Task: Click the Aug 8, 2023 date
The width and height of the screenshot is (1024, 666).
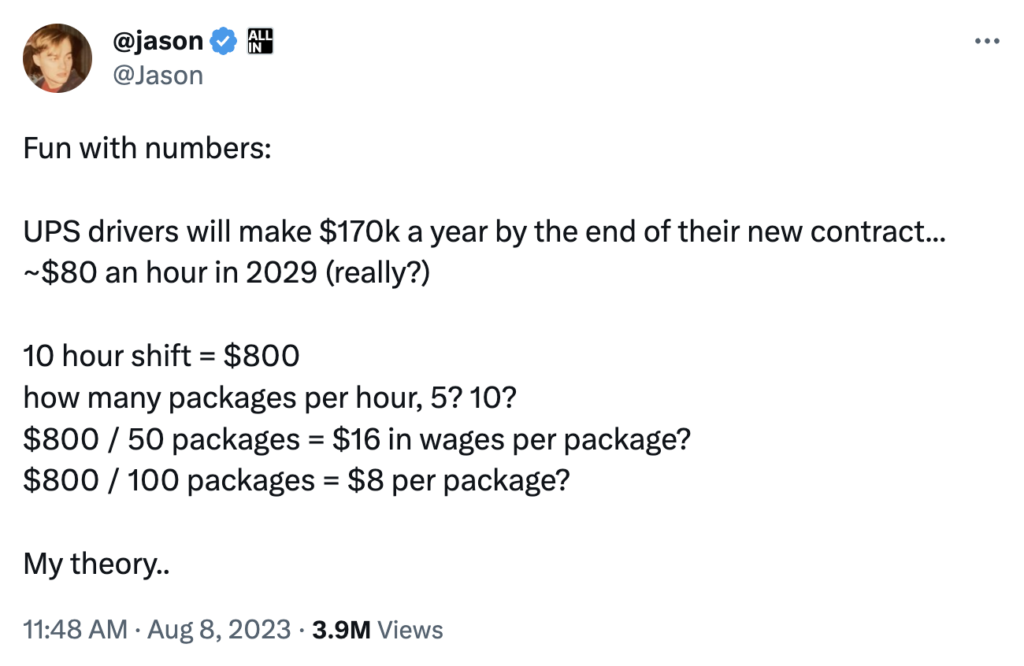Action: (x=219, y=630)
